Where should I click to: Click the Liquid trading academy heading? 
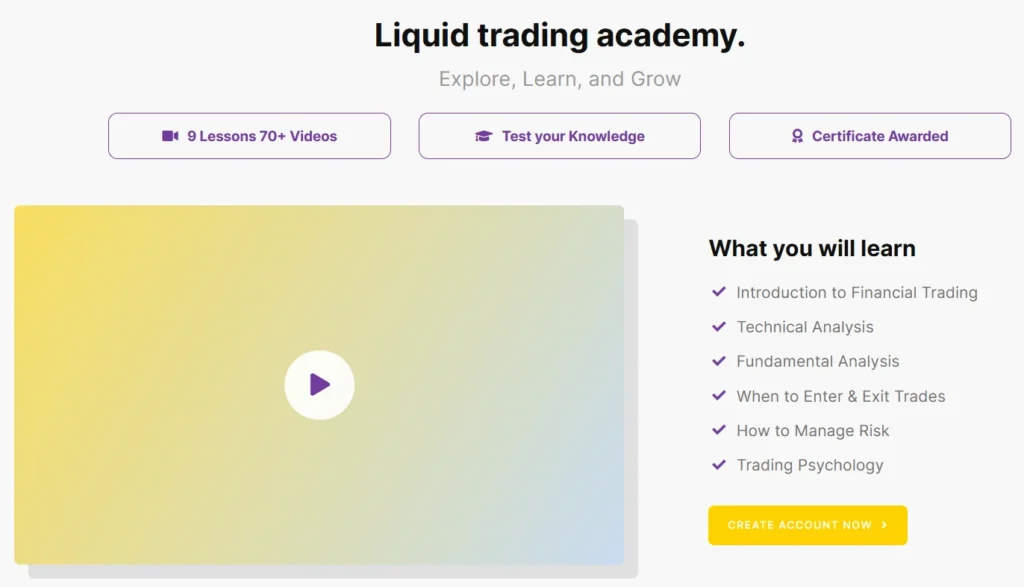coord(560,36)
